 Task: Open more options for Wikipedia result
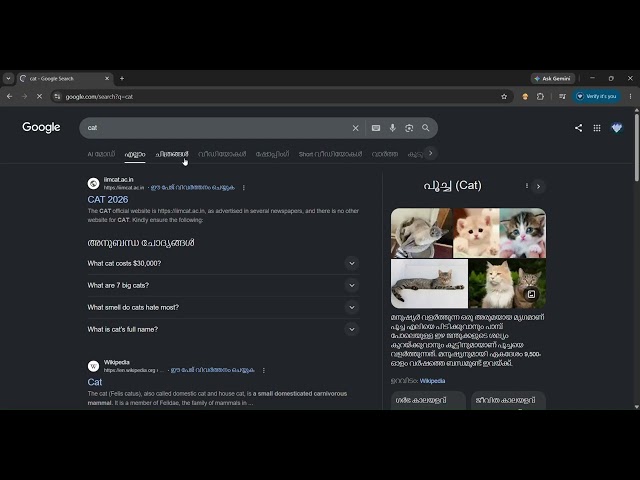[264, 370]
